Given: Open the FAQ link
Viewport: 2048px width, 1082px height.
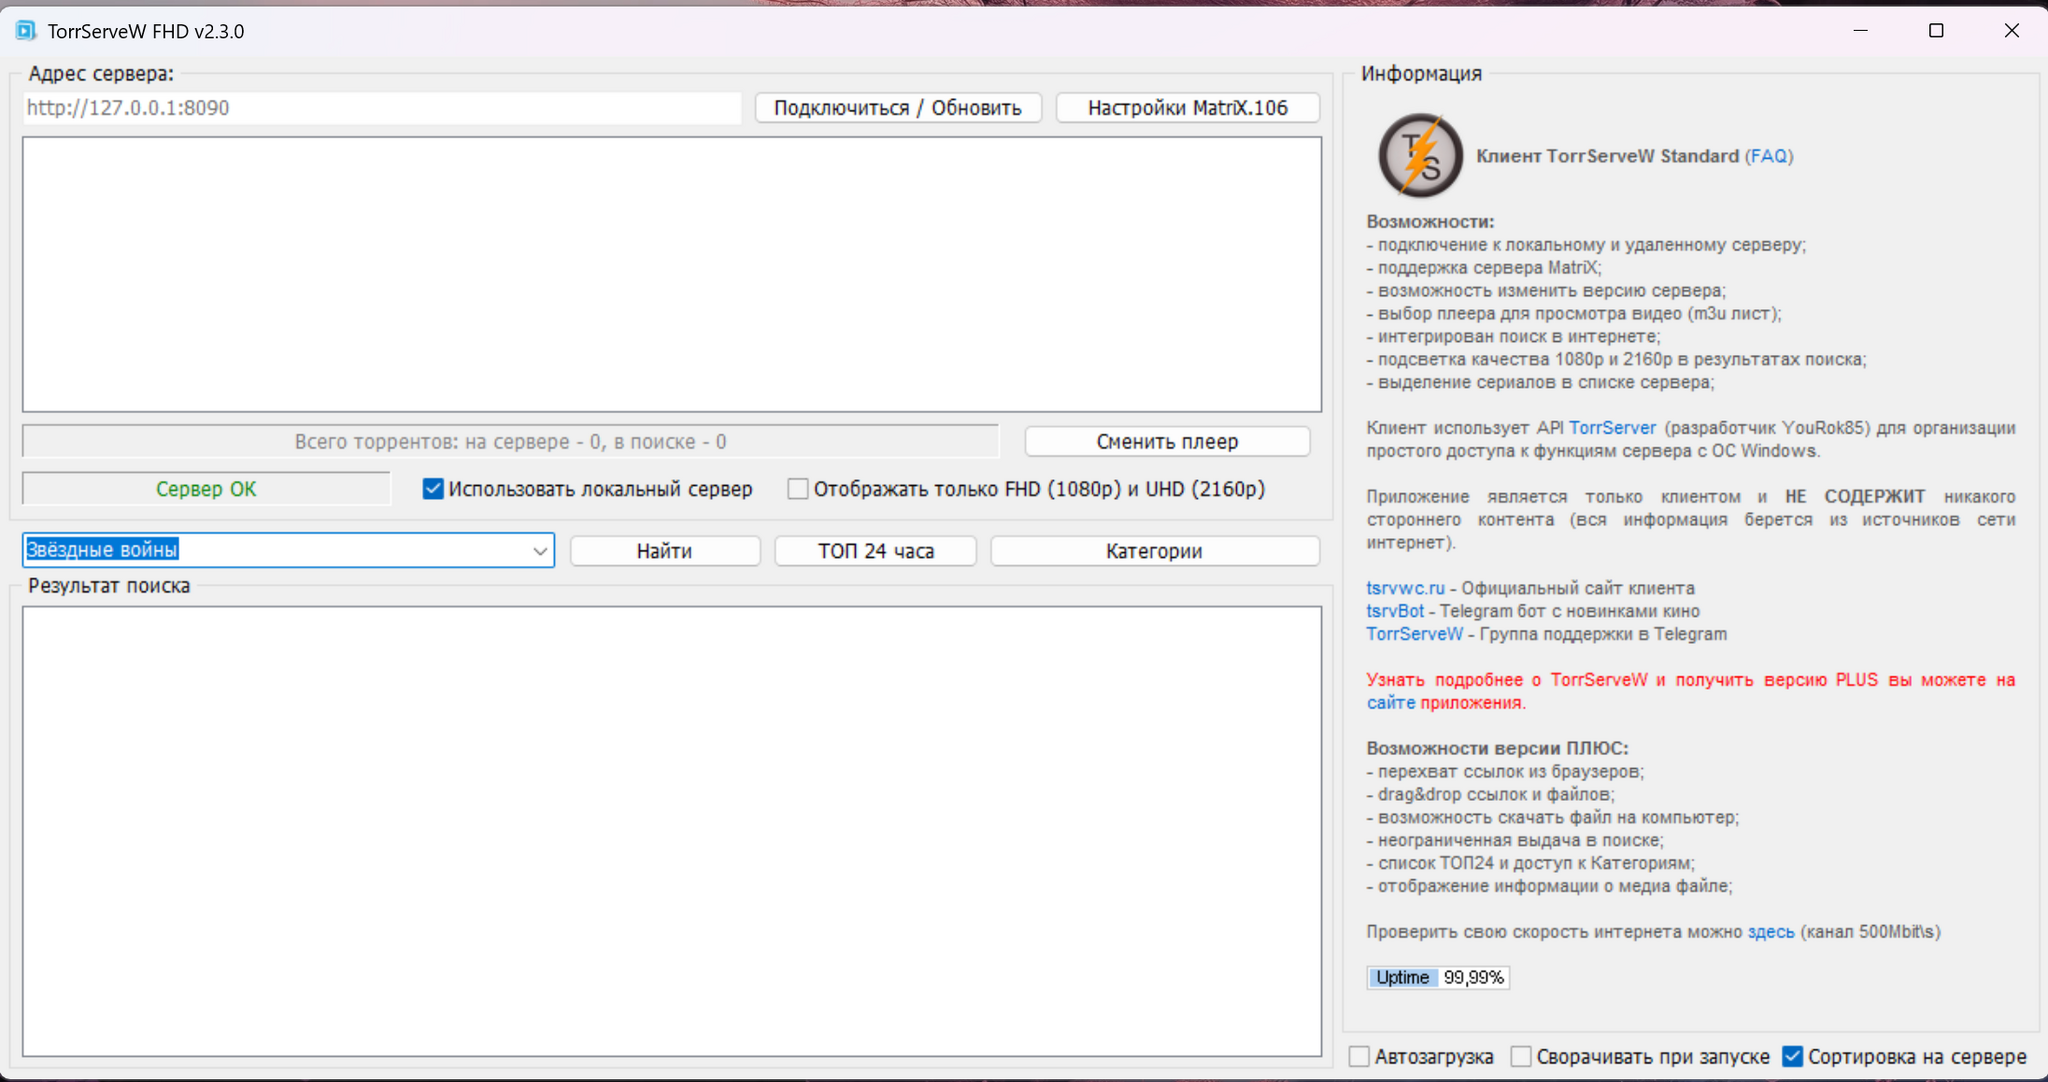Looking at the screenshot, I should pos(1769,156).
